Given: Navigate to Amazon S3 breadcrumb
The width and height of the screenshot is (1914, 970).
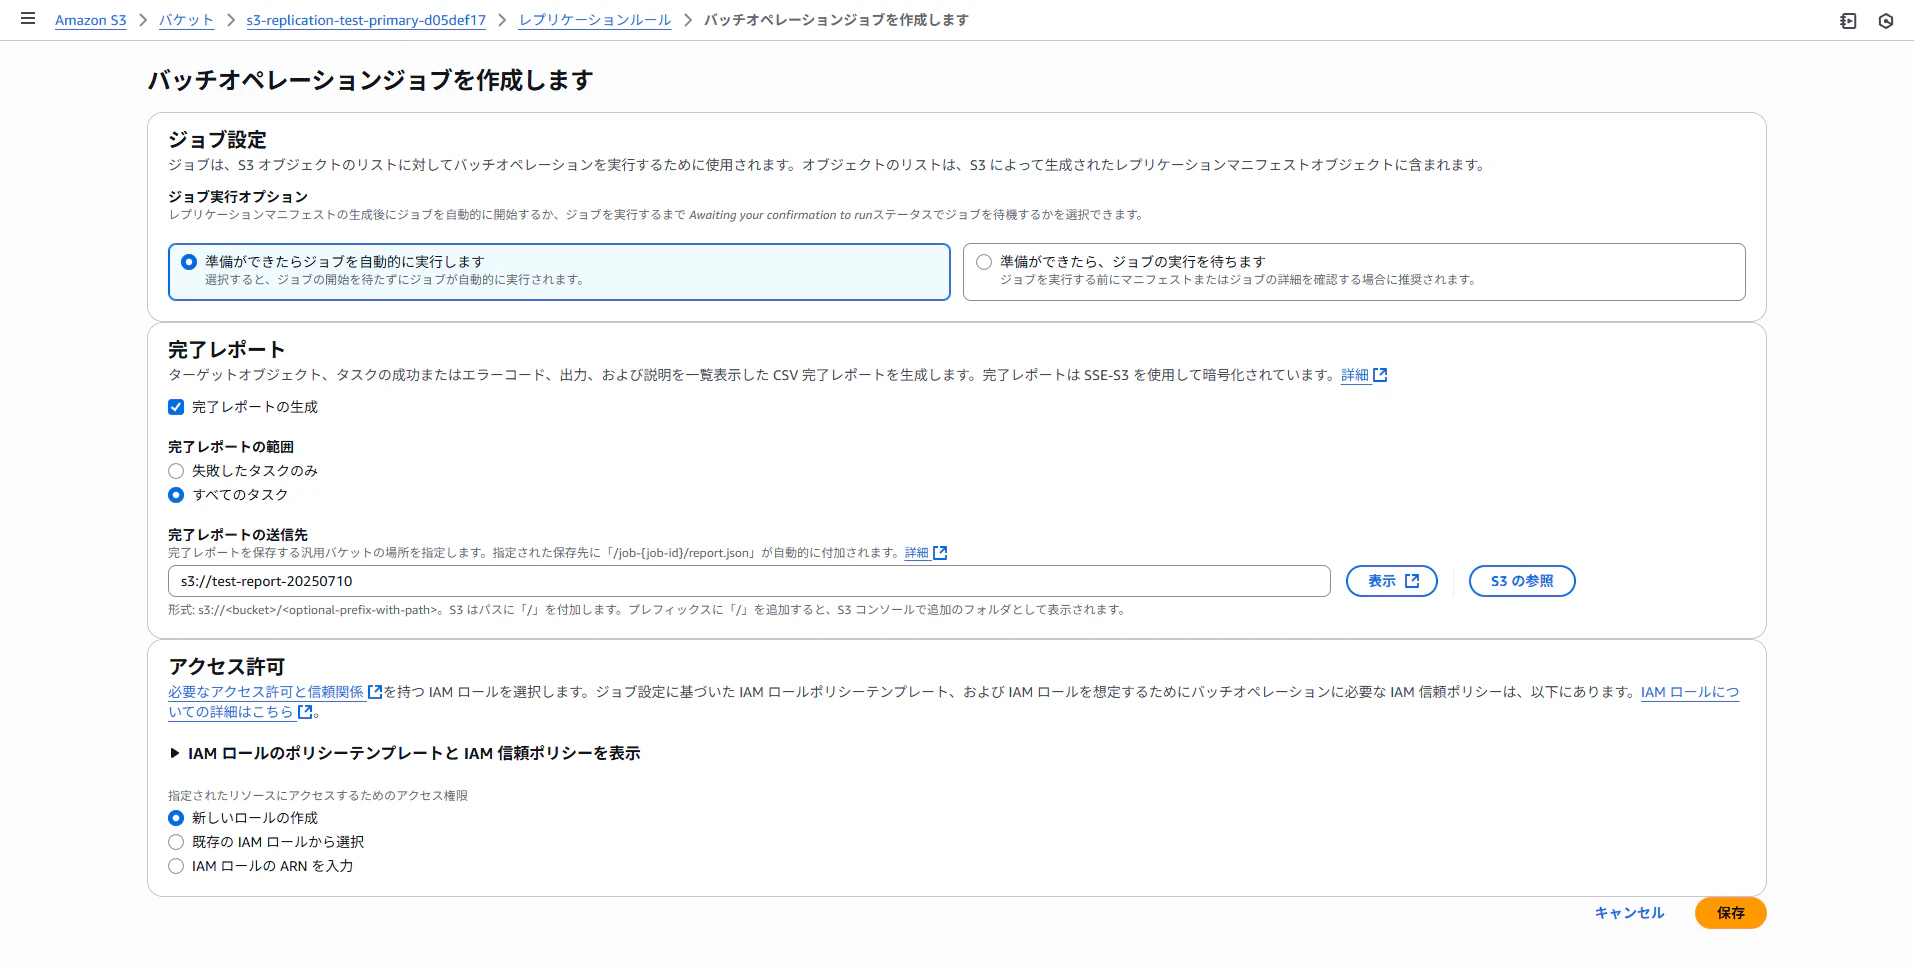Looking at the screenshot, I should pos(90,19).
